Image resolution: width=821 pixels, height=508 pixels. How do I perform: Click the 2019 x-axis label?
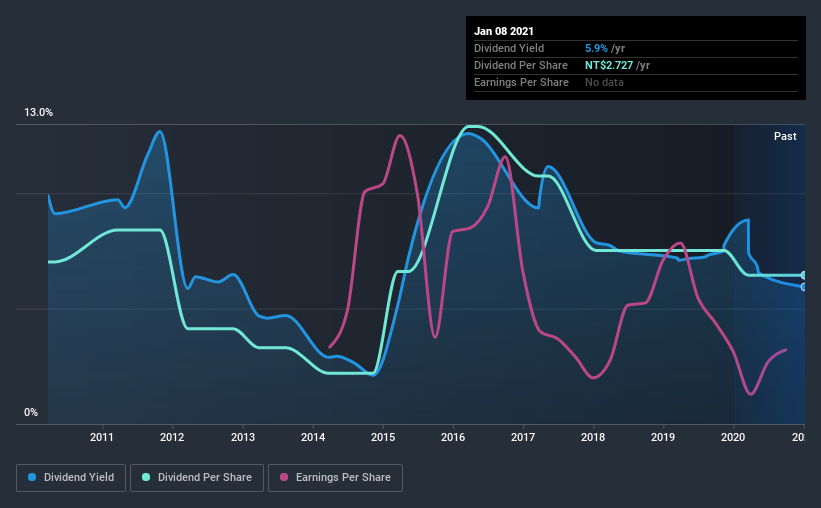coord(663,437)
